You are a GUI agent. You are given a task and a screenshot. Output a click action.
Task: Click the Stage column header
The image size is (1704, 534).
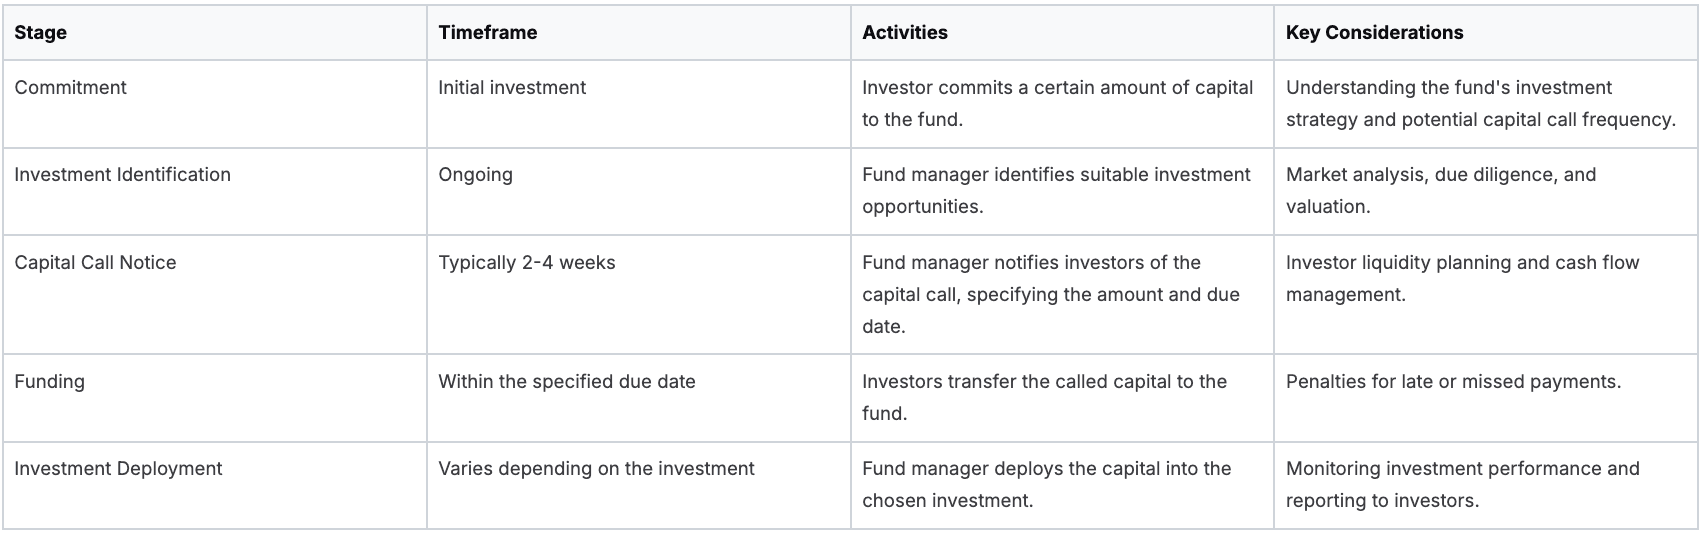pyautogui.click(x=41, y=33)
